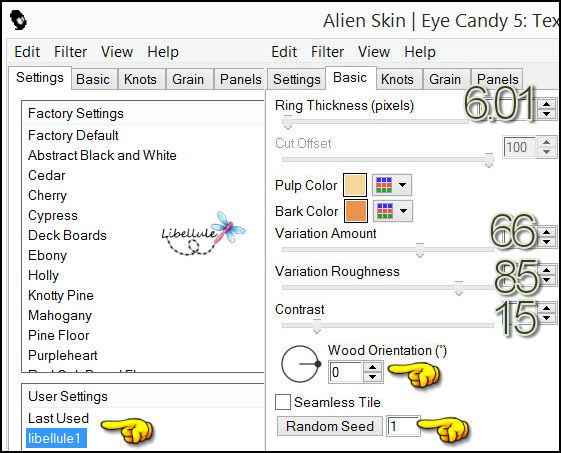Viewport: 561px width, 453px height.
Task: Switch to the right Settings tab
Action: click(x=297, y=79)
